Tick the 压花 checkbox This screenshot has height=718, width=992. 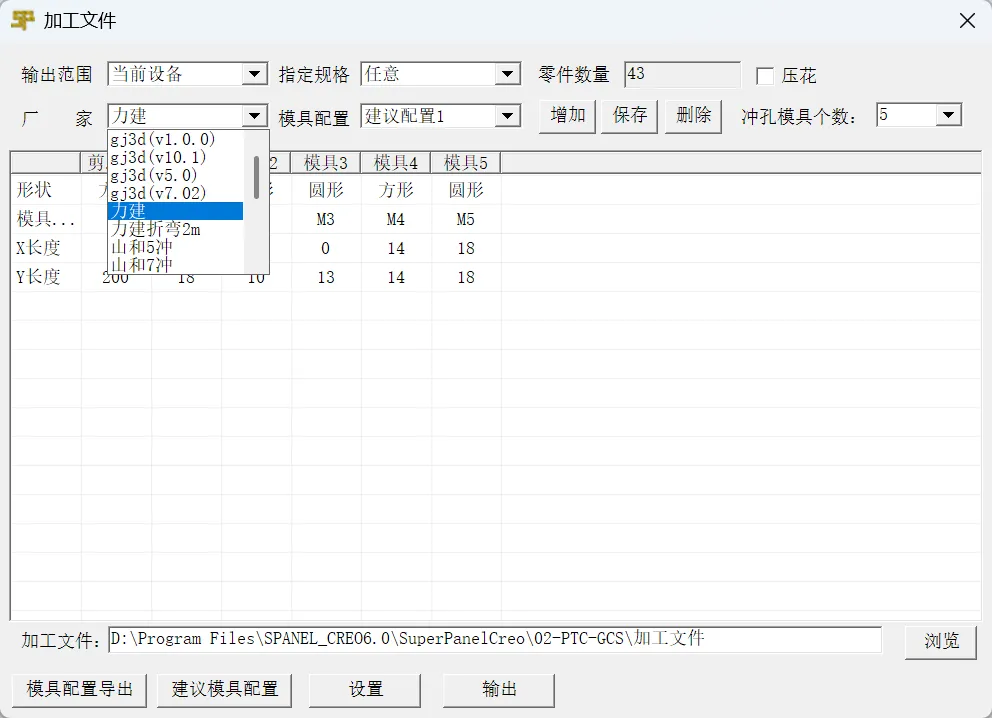(x=764, y=76)
